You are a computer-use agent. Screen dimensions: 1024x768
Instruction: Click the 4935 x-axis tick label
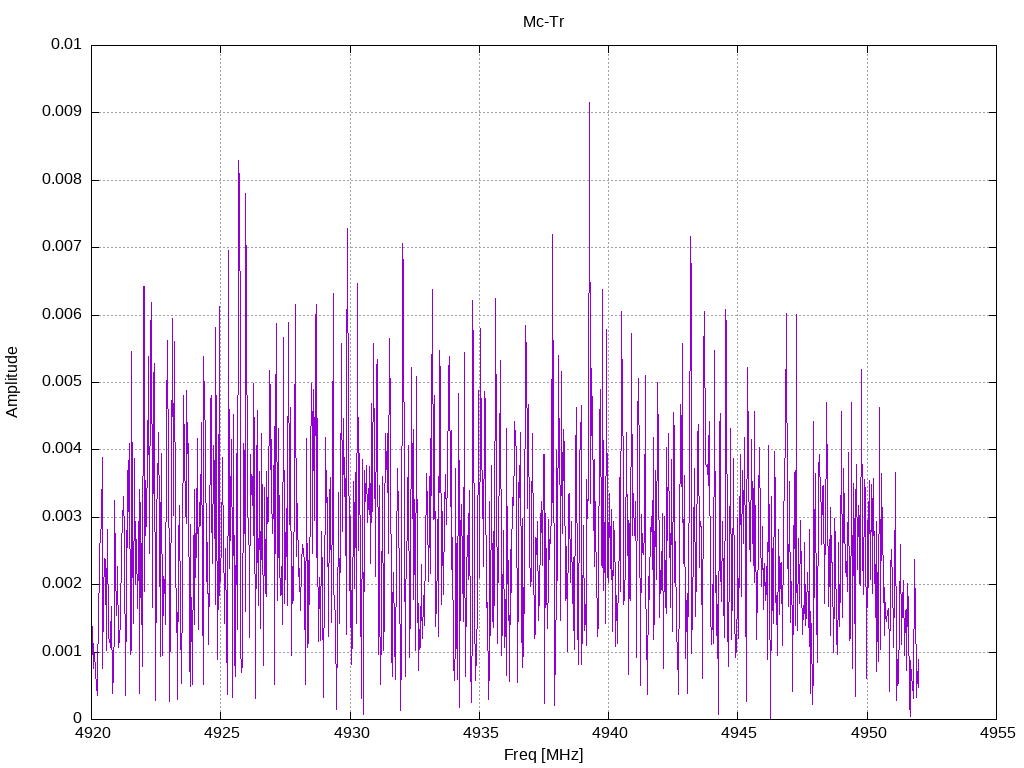coord(481,733)
